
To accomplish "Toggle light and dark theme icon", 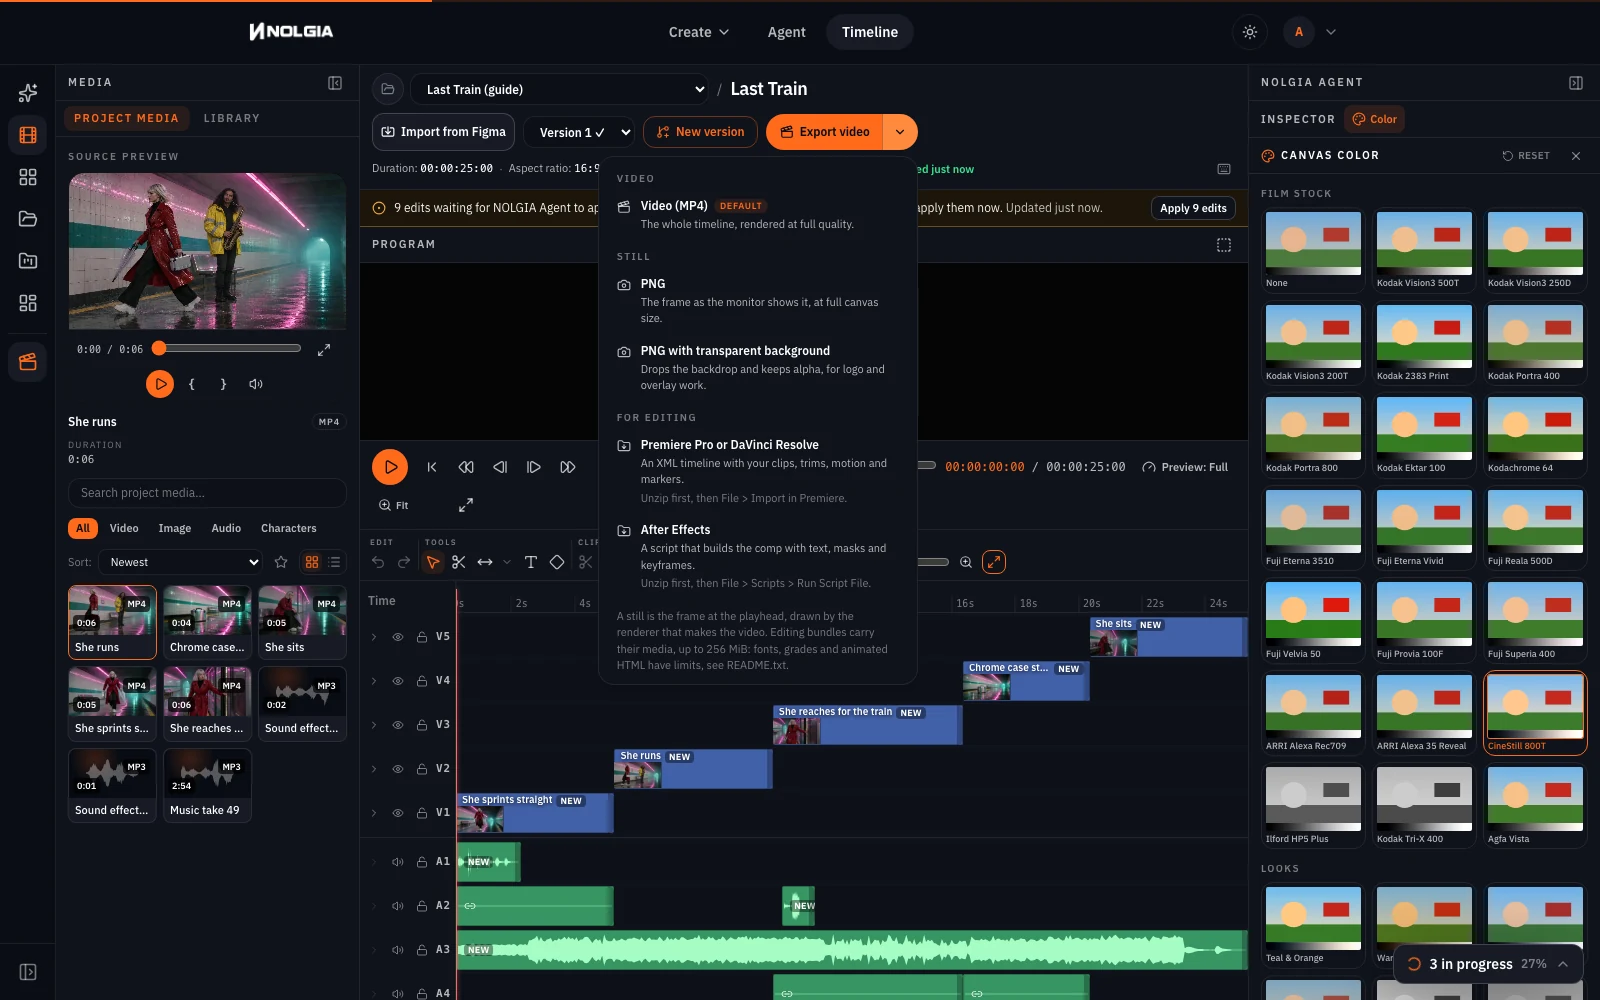I will coord(1250,32).
